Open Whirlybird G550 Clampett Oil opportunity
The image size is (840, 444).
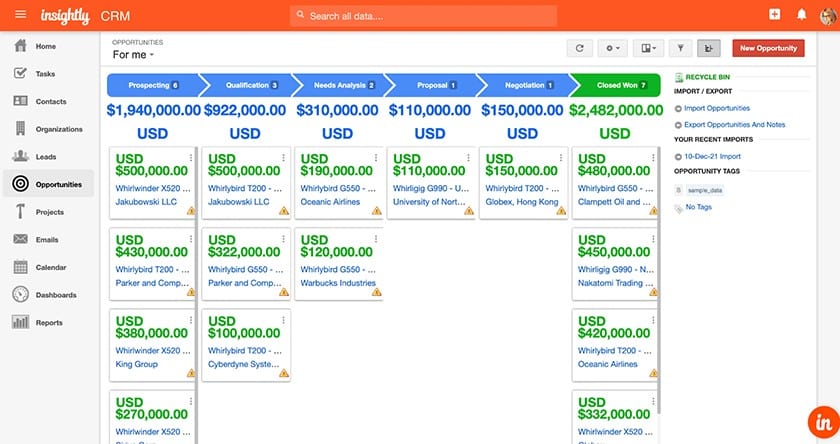(x=616, y=189)
